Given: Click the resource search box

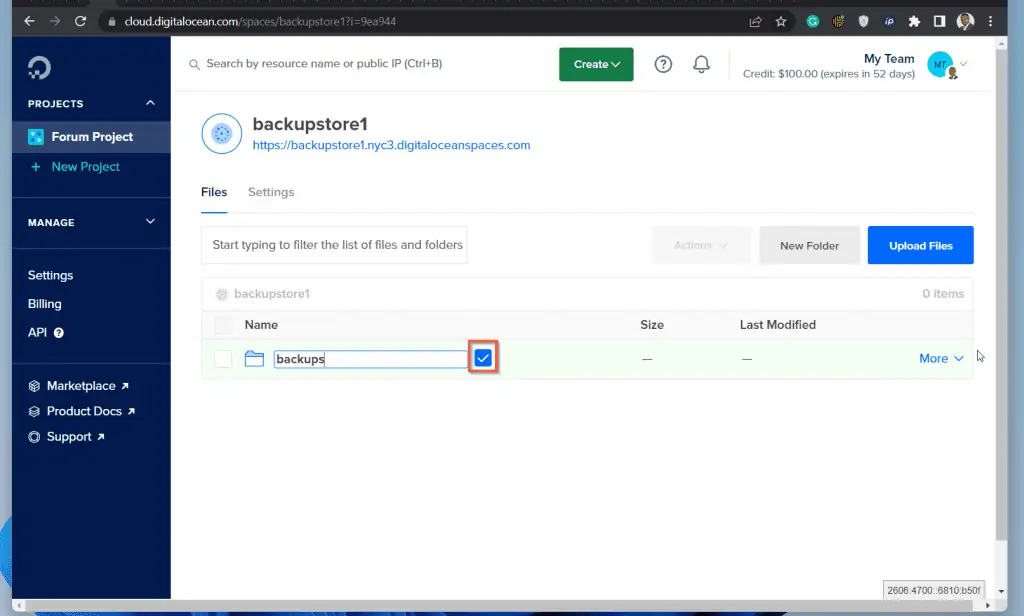Looking at the screenshot, I should click(x=324, y=63).
